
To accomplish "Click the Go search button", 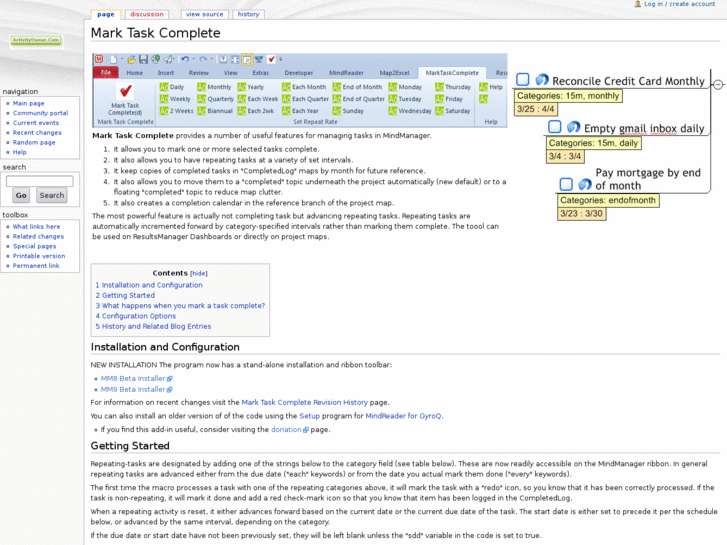I will 21,195.
